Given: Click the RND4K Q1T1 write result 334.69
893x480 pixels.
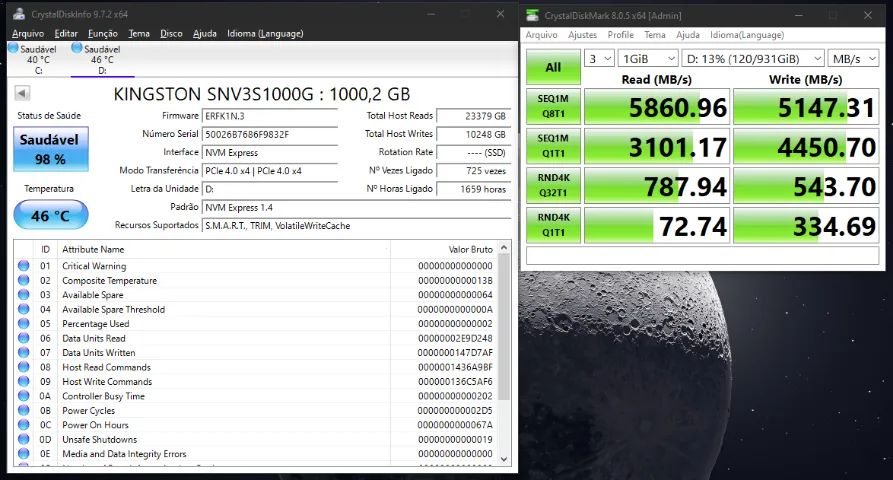Looking at the screenshot, I should 806,225.
